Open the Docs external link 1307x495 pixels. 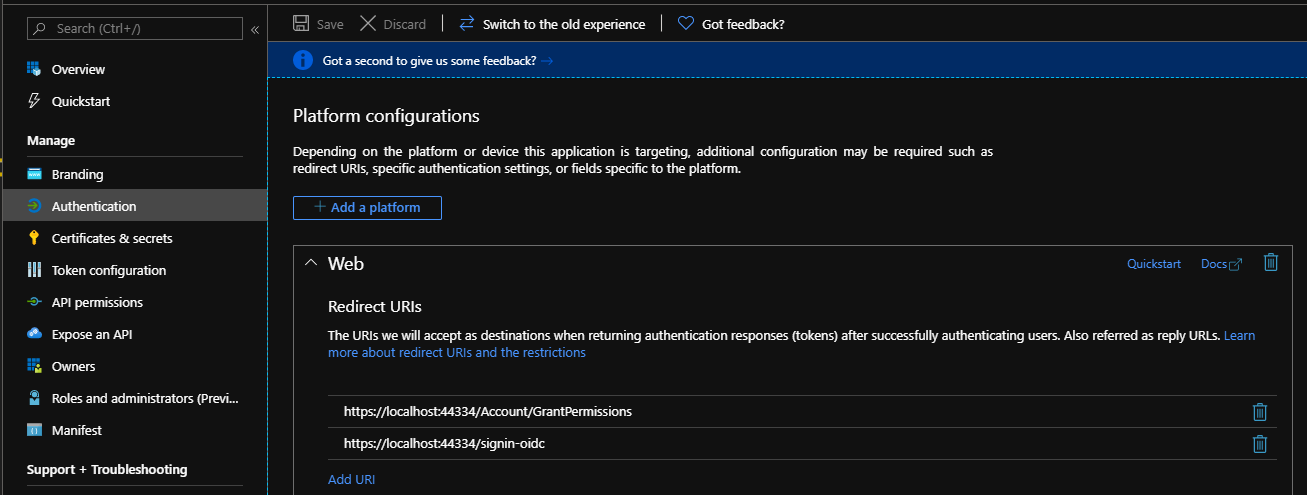point(1221,264)
